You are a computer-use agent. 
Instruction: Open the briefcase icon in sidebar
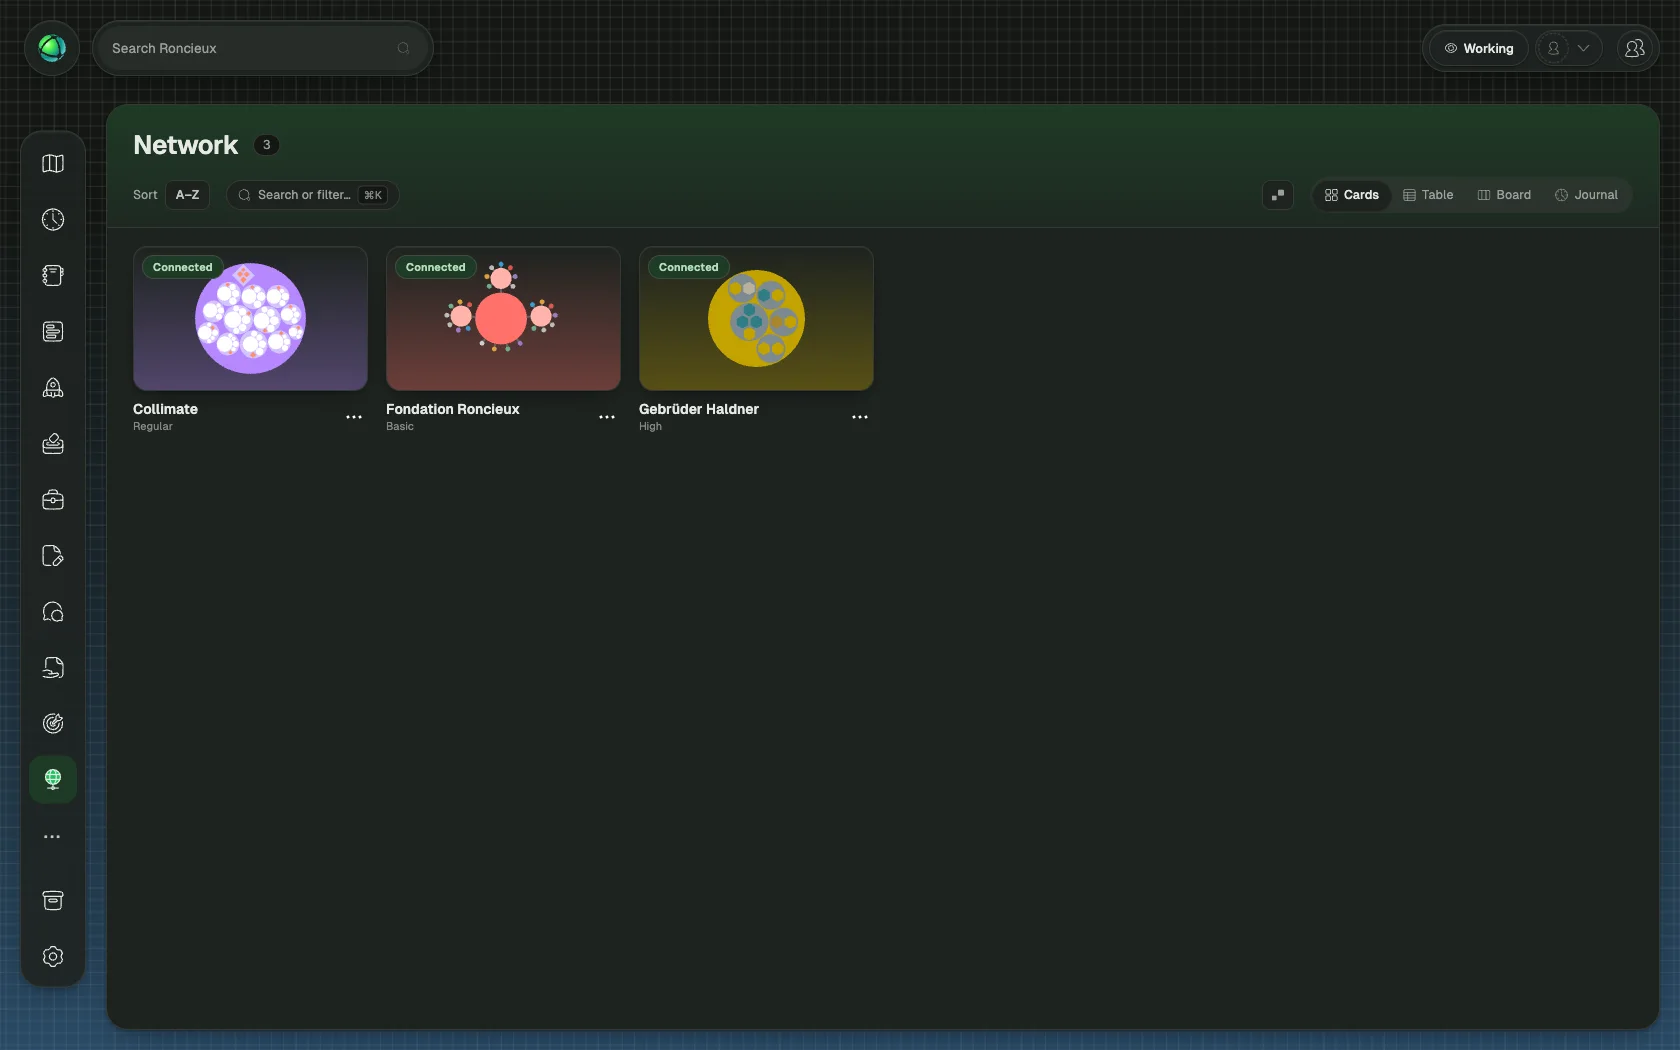click(x=53, y=500)
